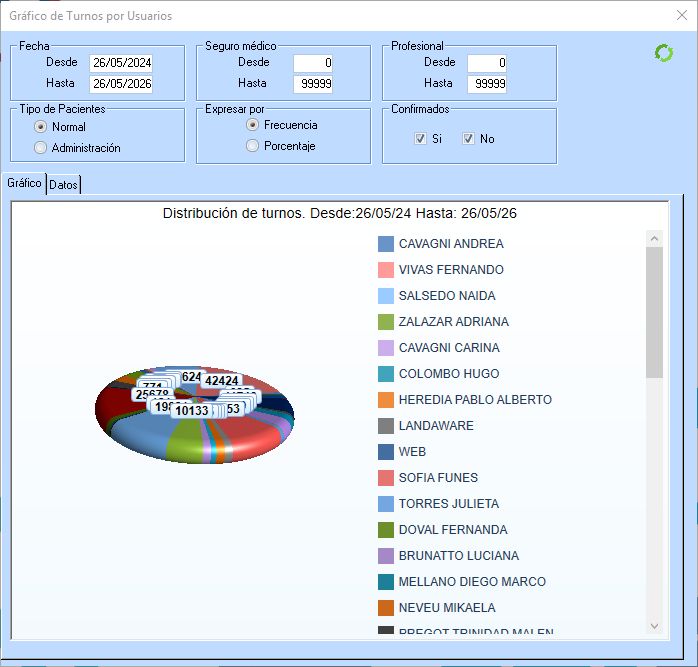Click NEVEU MIKAELA orange swatch

pyautogui.click(x=386, y=608)
